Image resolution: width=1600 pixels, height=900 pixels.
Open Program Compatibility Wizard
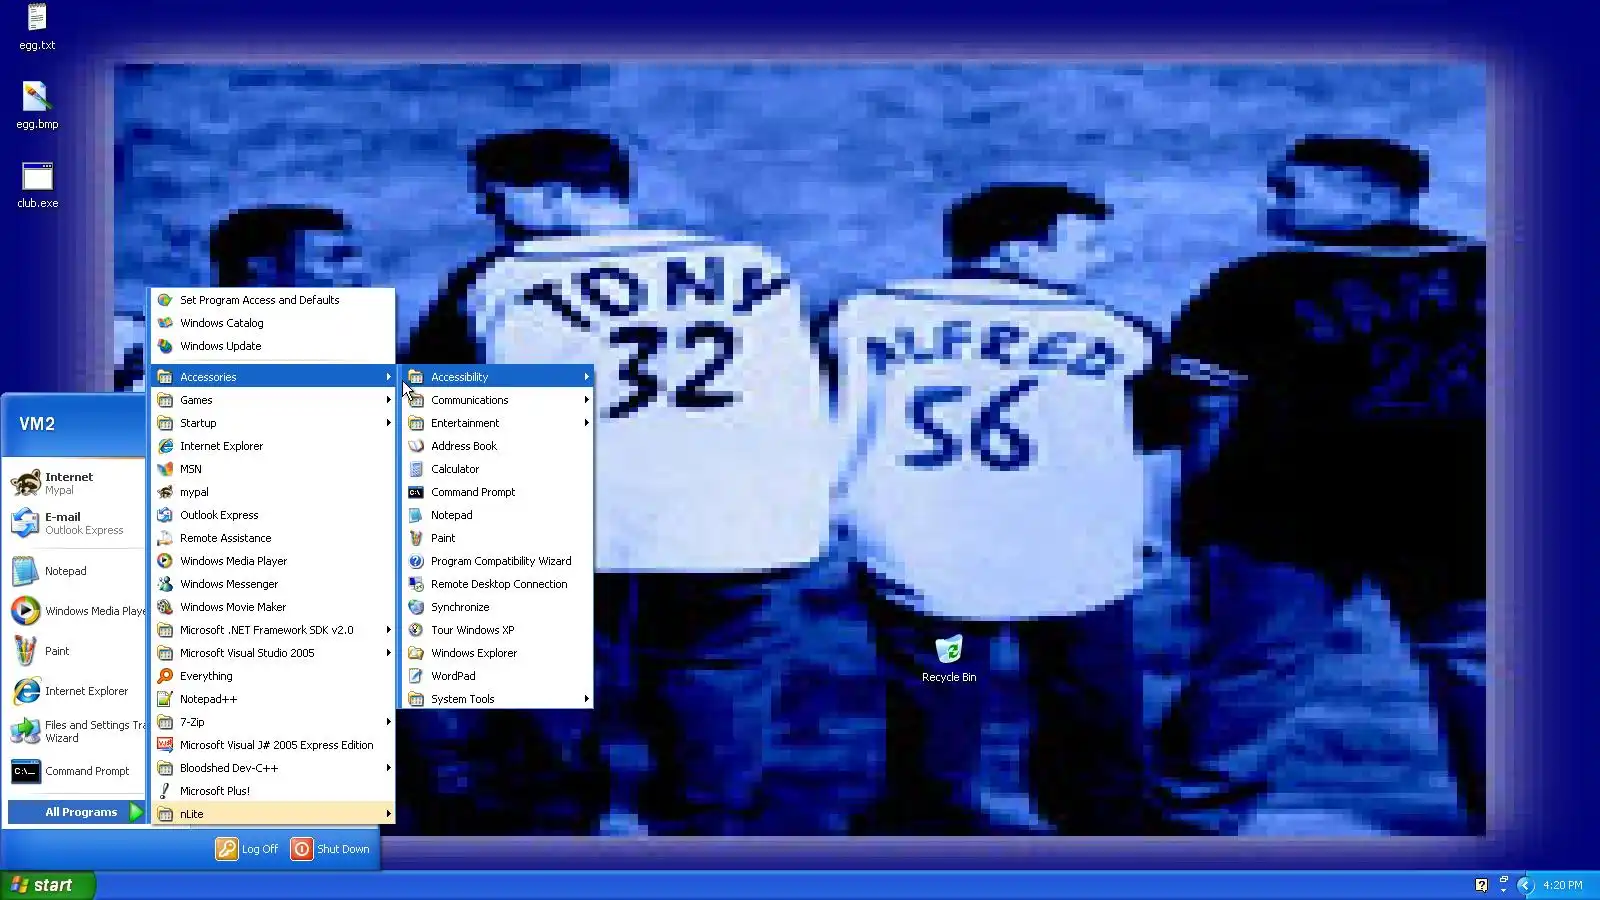pos(498,561)
